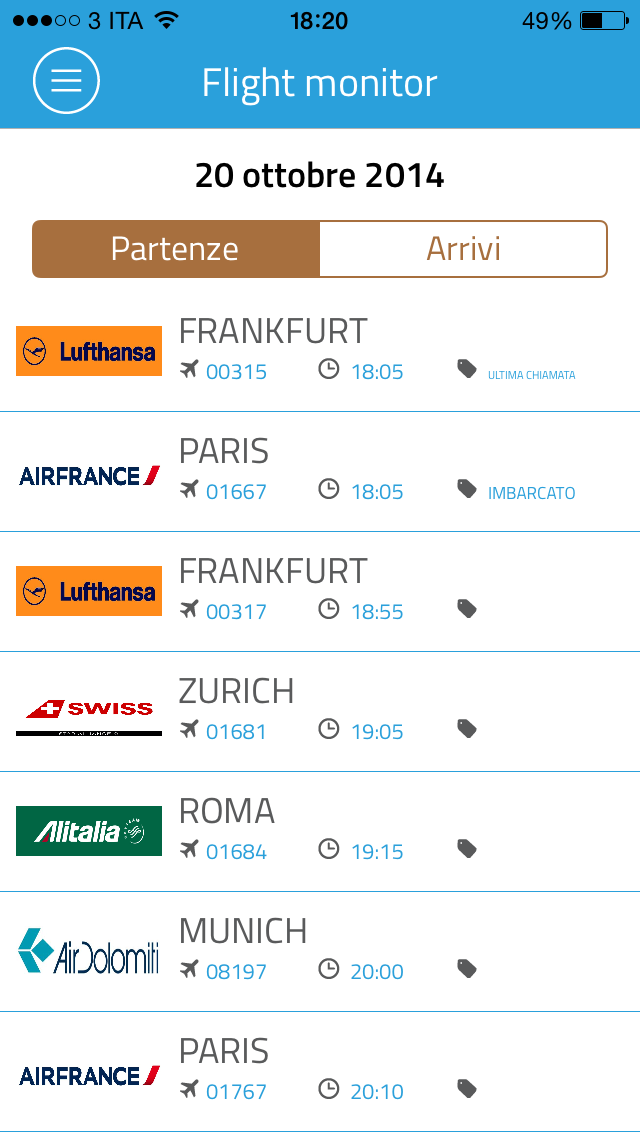Open the ULTIMA CHIAMATA status label
The width and height of the screenshot is (640, 1136).
click(x=530, y=373)
